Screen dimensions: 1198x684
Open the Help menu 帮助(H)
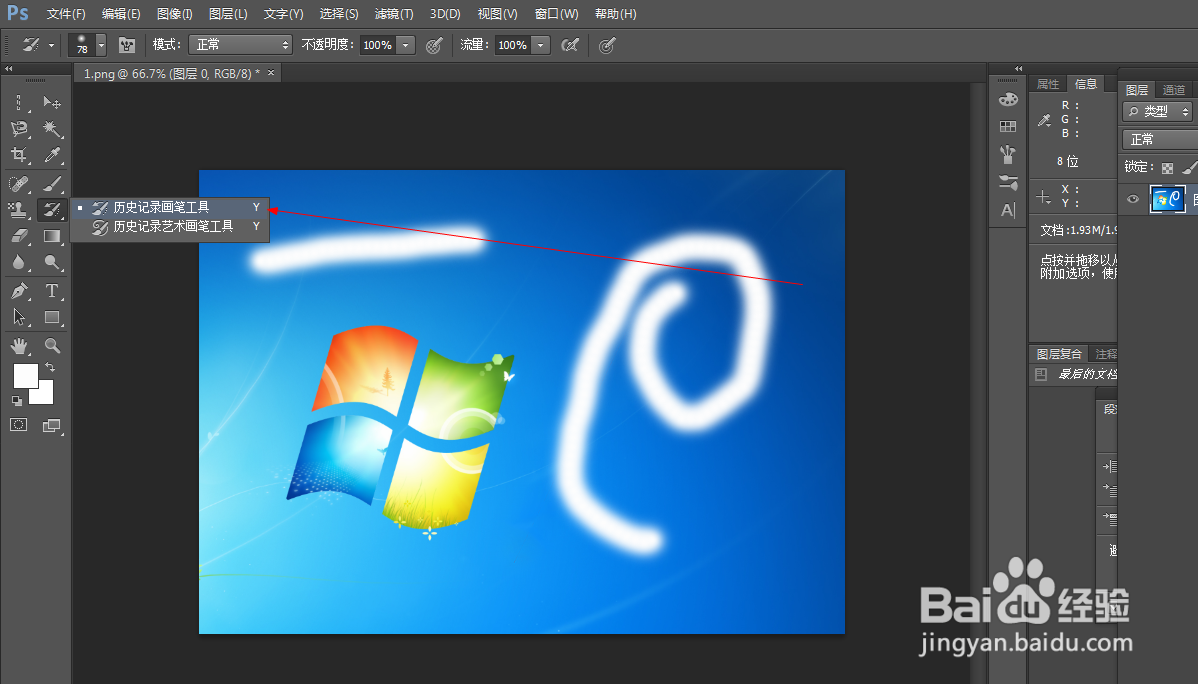pyautogui.click(x=615, y=14)
